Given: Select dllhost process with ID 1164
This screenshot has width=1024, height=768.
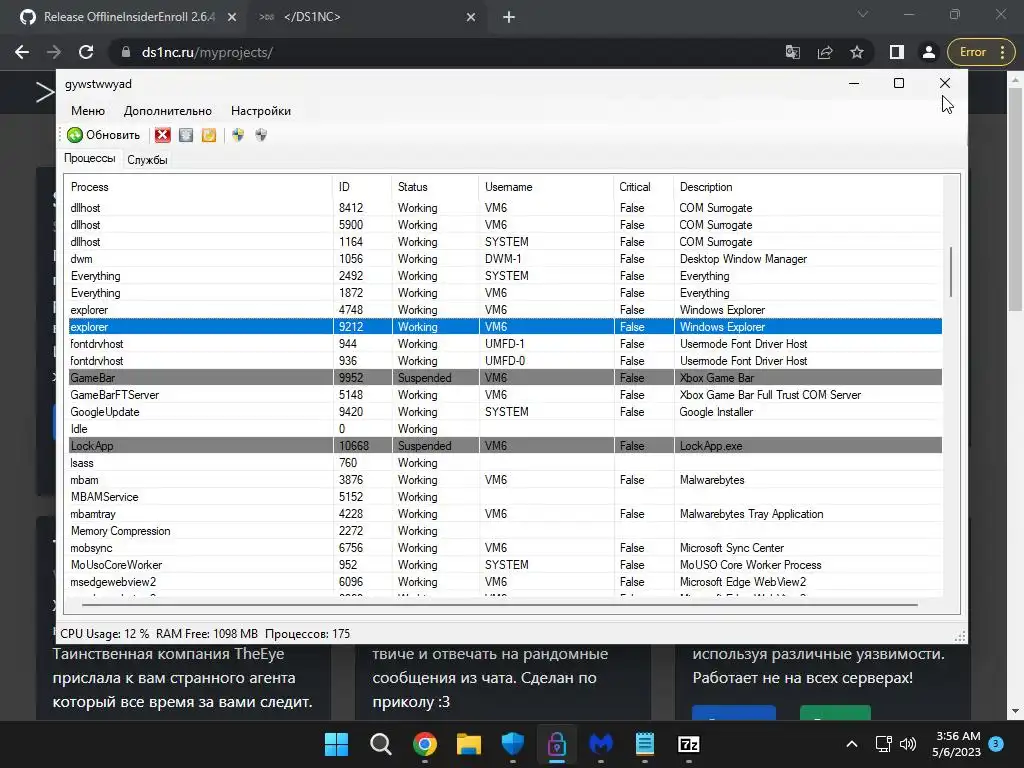Looking at the screenshot, I should click(x=505, y=242).
